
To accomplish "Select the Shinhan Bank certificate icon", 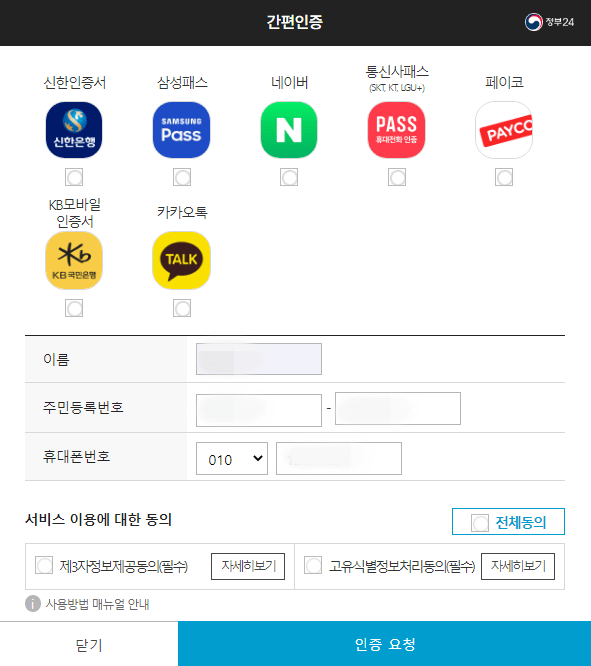I will coord(74,130).
